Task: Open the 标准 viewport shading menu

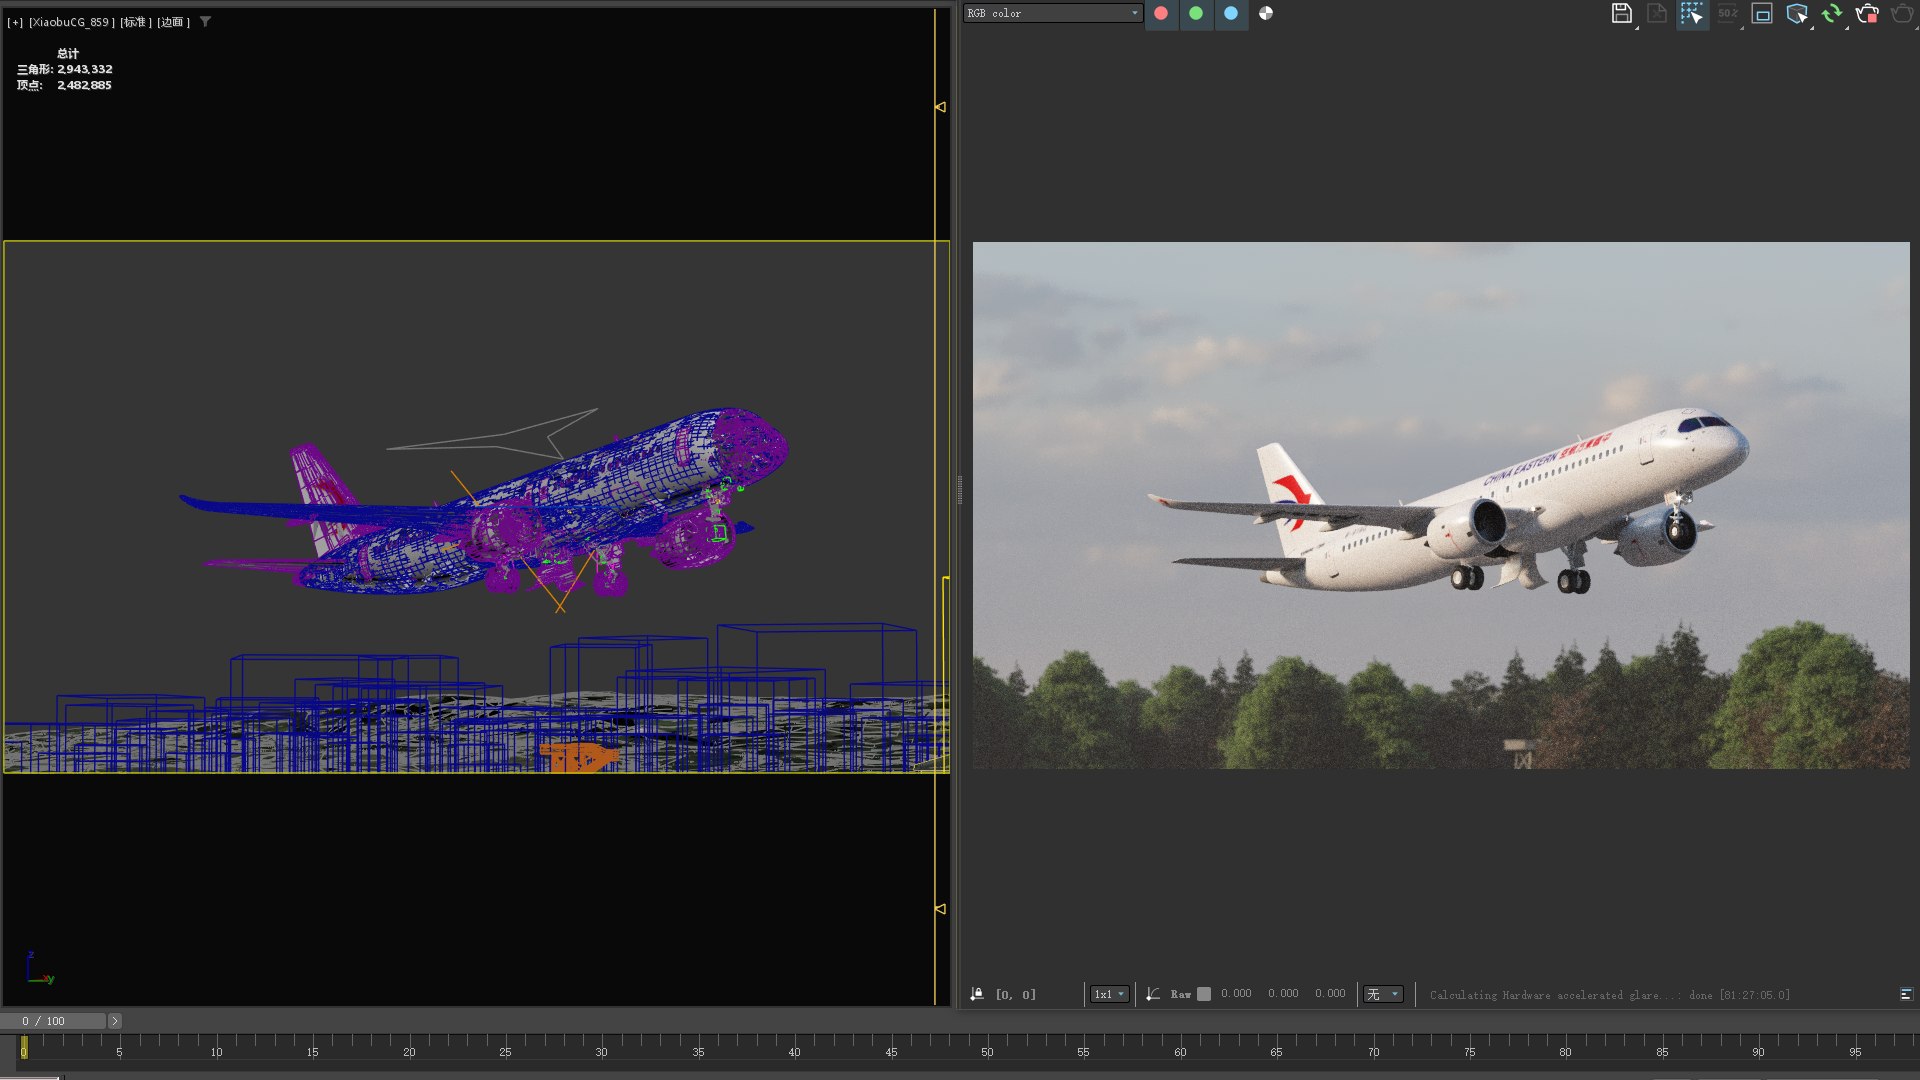Action: pos(135,22)
